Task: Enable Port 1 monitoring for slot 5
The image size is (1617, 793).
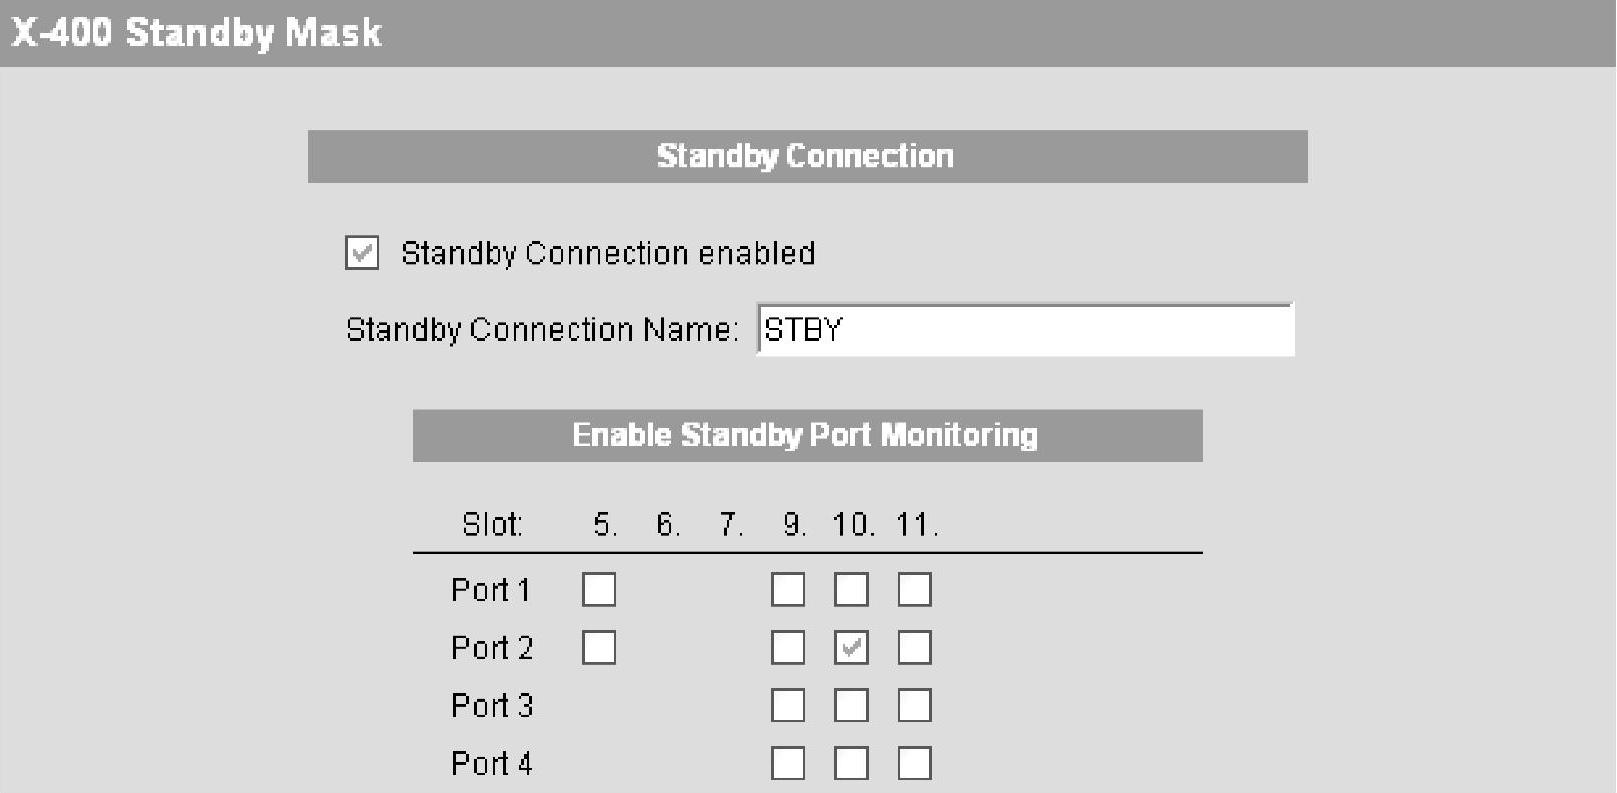Action: [x=599, y=590]
